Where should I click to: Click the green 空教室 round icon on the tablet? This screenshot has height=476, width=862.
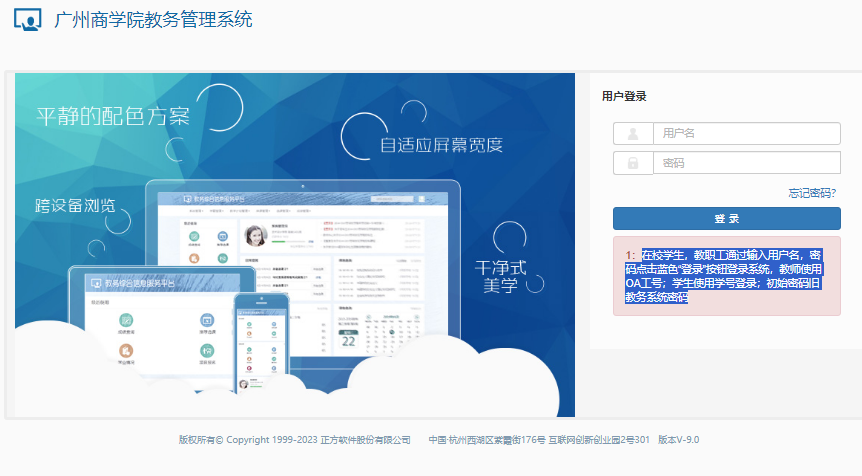coord(207,350)
